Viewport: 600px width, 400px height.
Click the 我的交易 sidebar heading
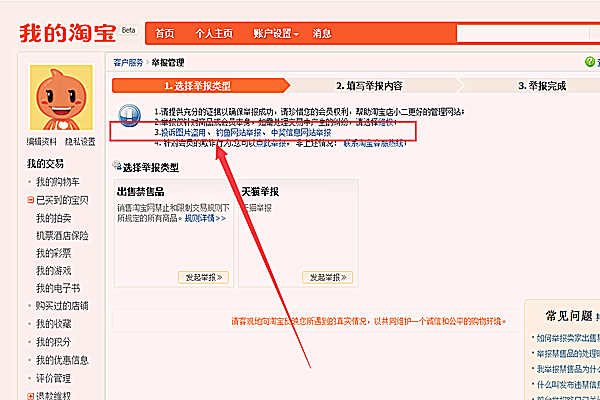[x=45, y=164]
